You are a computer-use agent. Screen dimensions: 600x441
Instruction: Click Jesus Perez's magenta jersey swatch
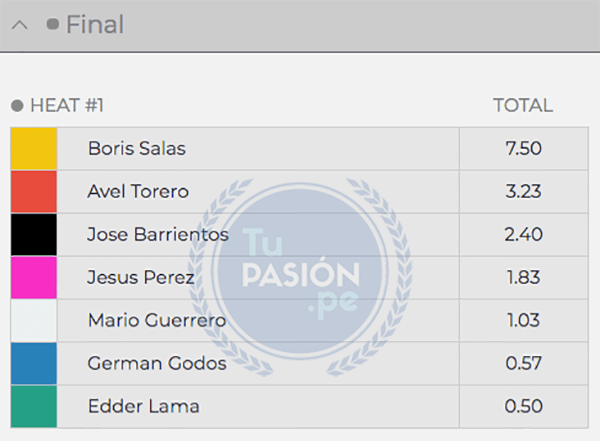[x=34, y=278]
